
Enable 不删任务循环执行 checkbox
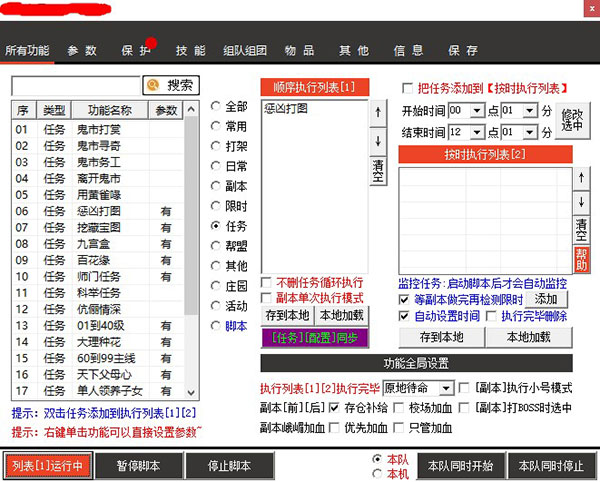point(267,283)
